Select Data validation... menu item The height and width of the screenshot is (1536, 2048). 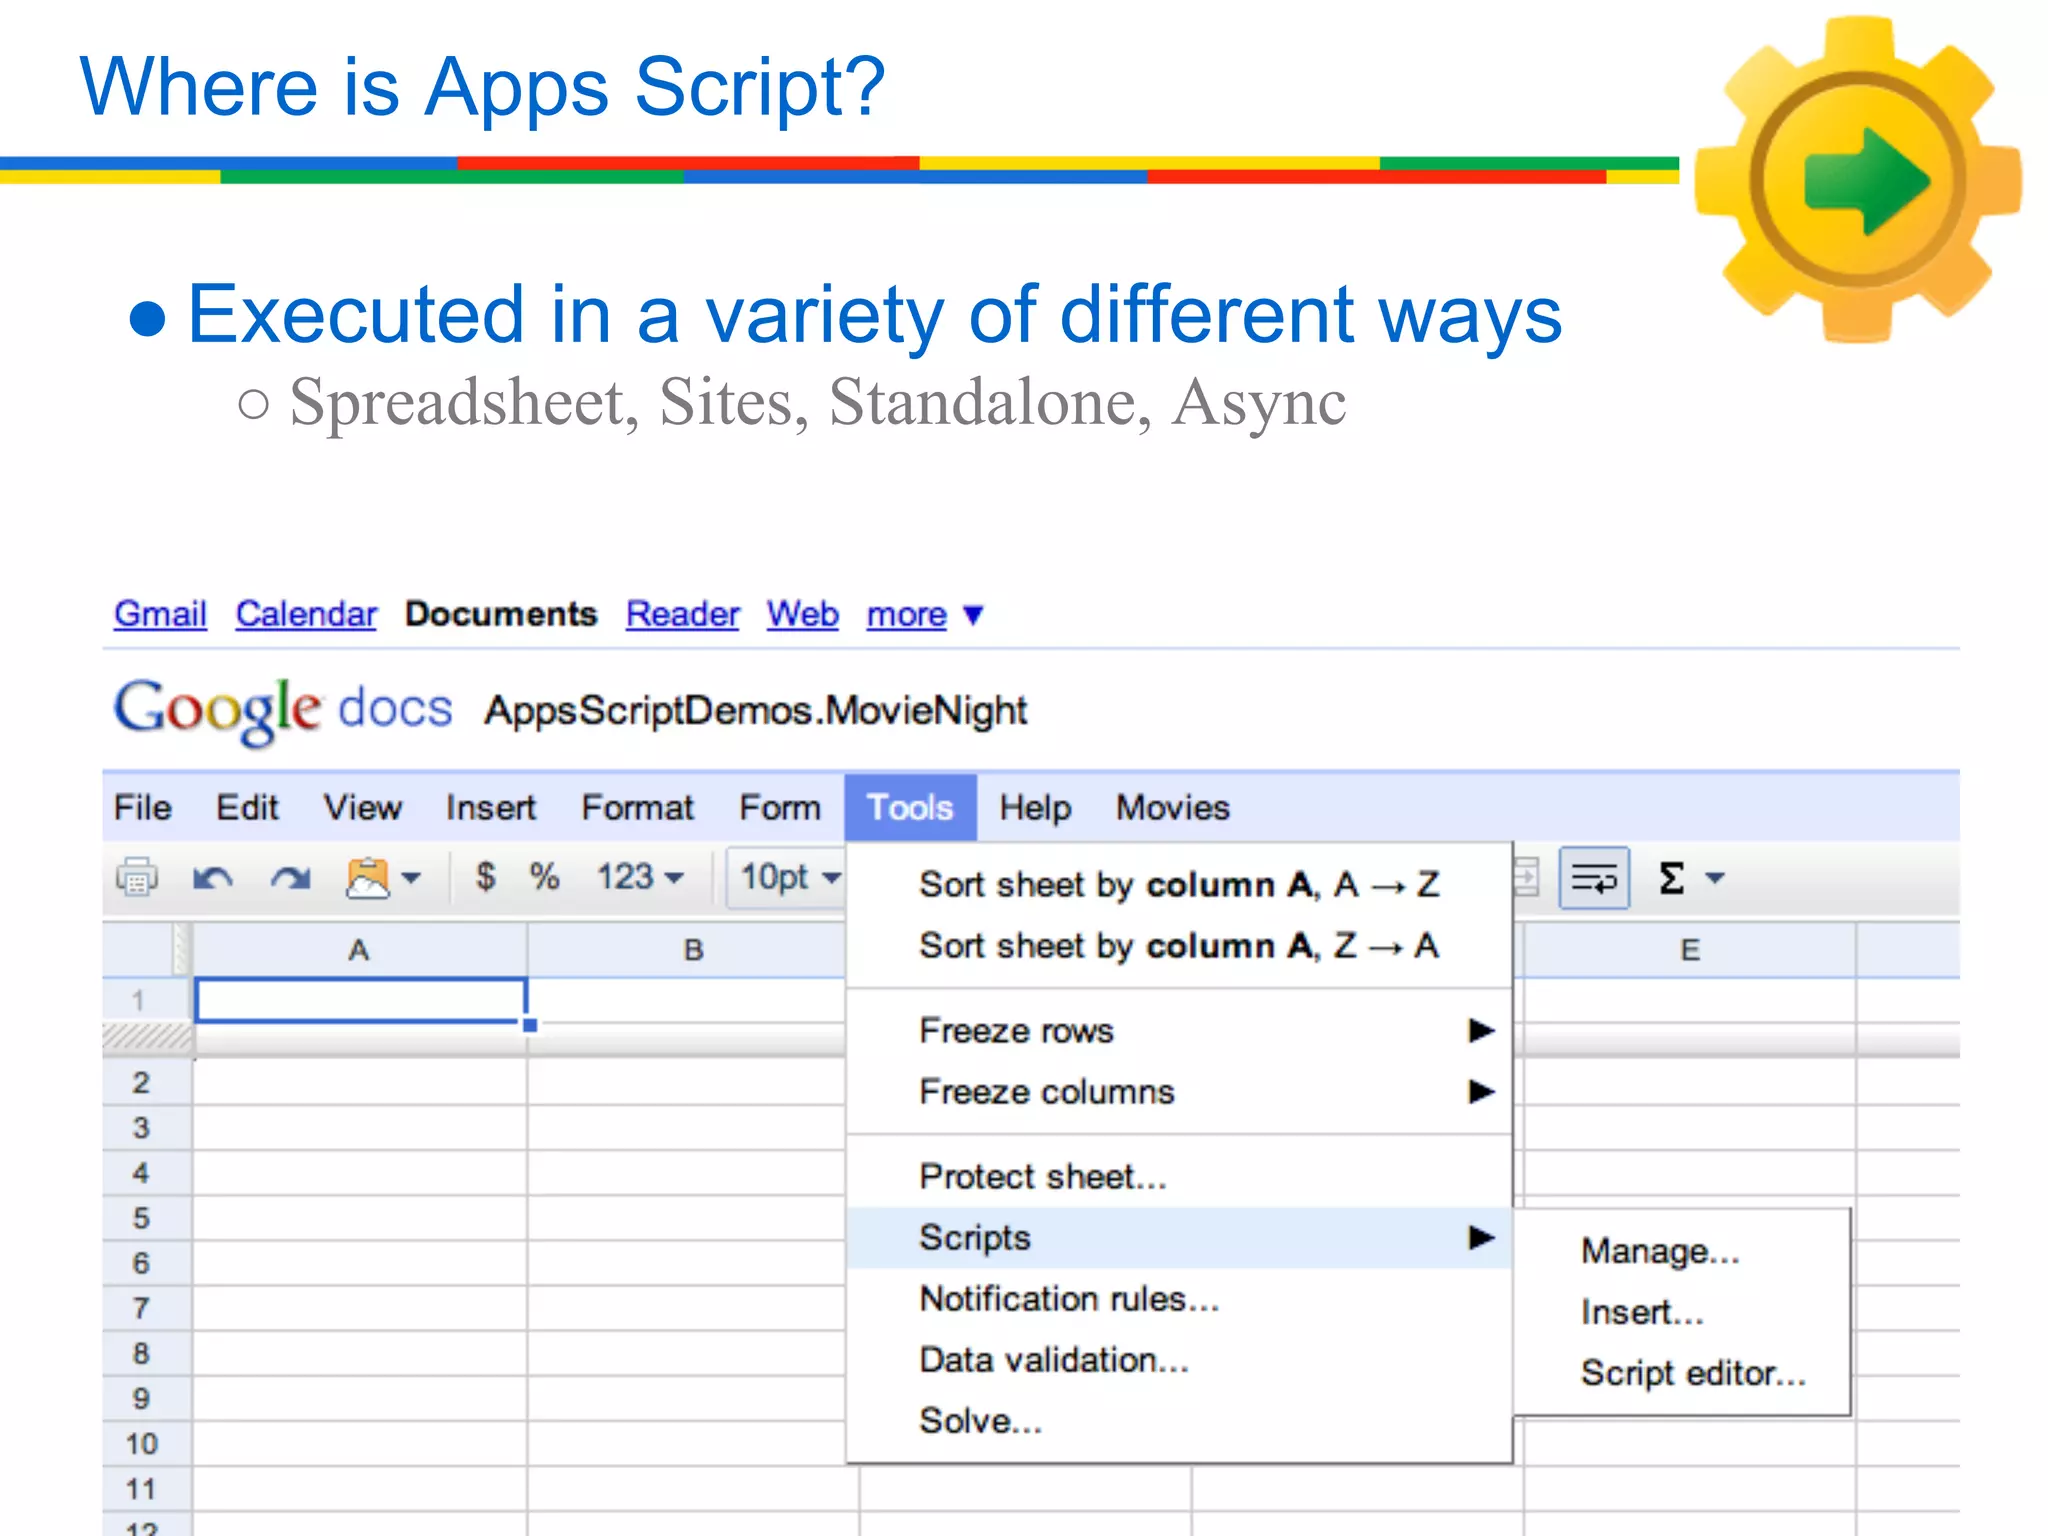point(1179,1359)
